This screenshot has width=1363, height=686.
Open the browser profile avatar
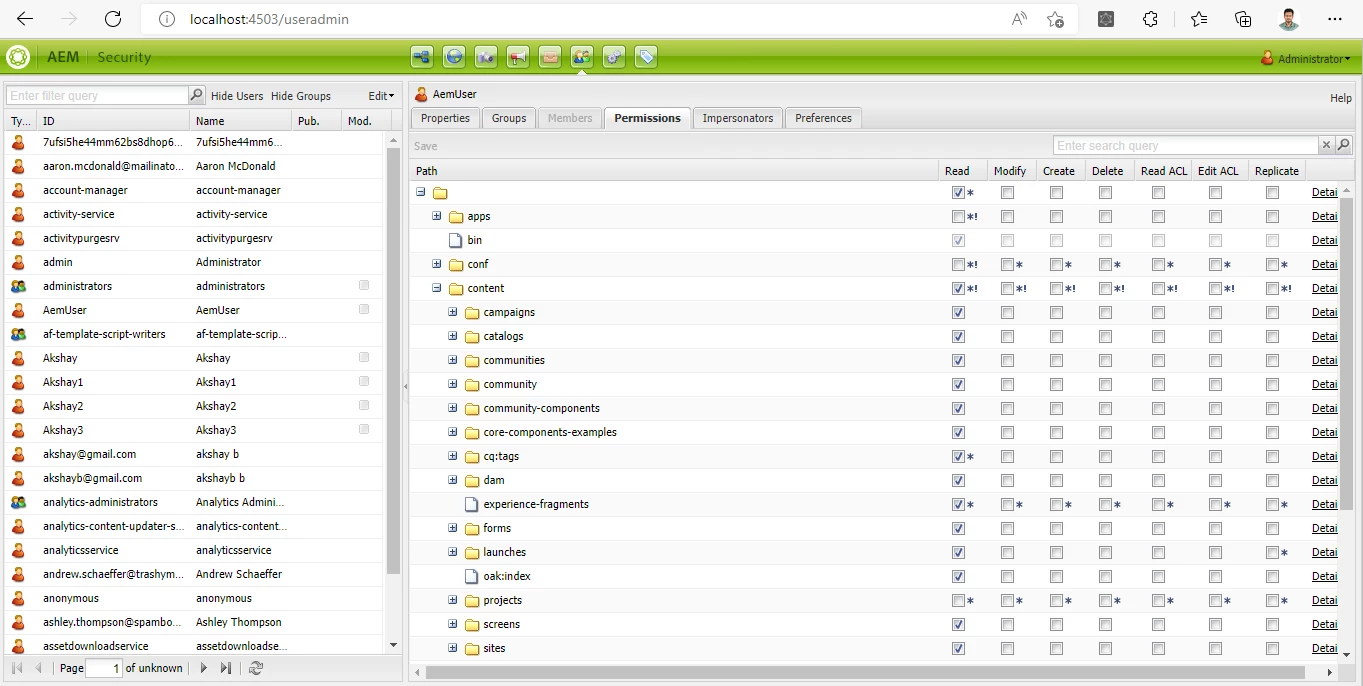click(1289, 19)
